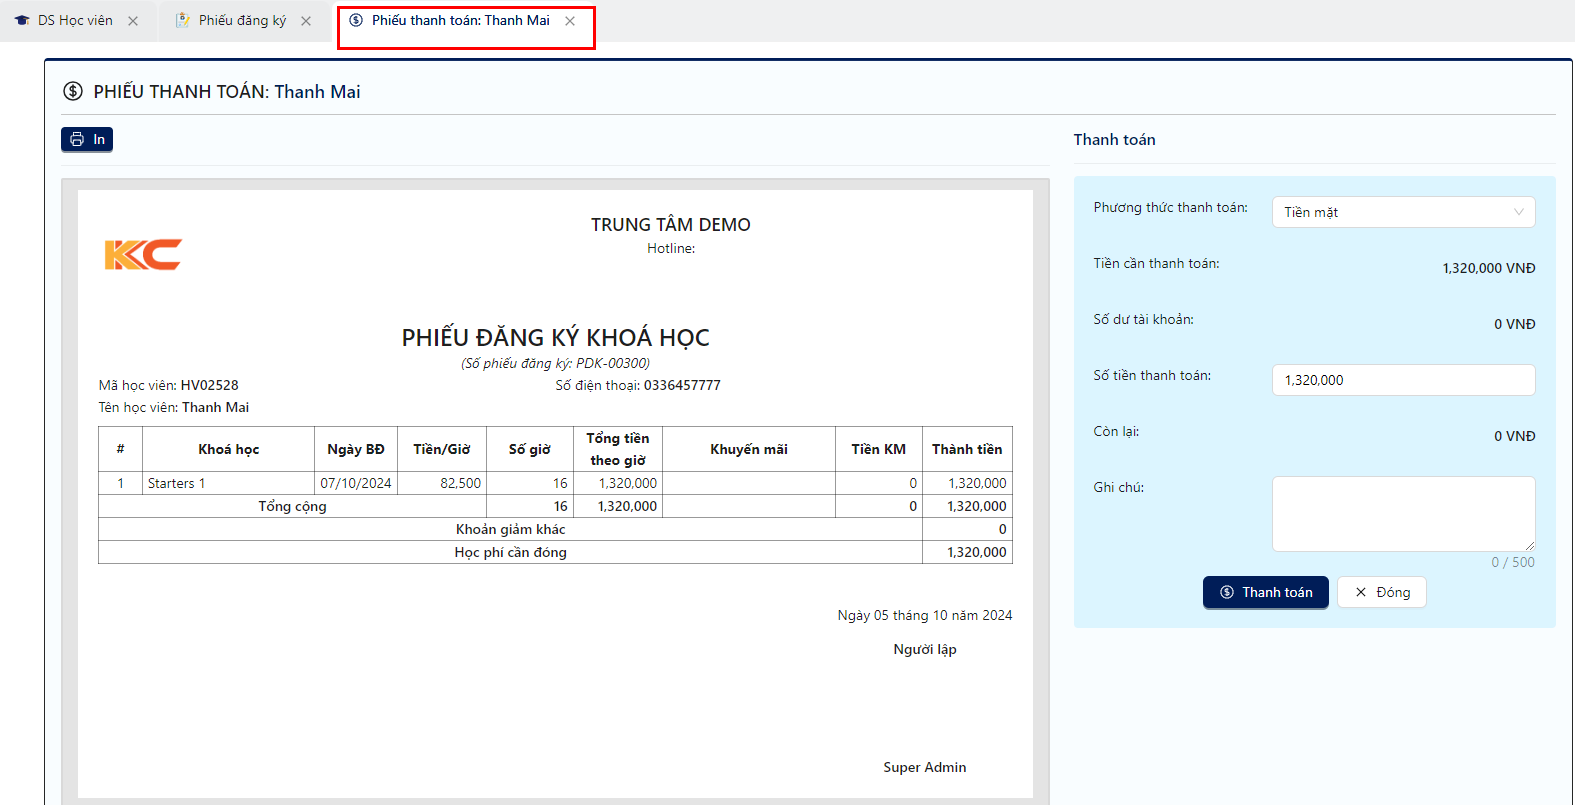Click the graduation cap icon on DS Học viên tab

(x=22, y=20)
